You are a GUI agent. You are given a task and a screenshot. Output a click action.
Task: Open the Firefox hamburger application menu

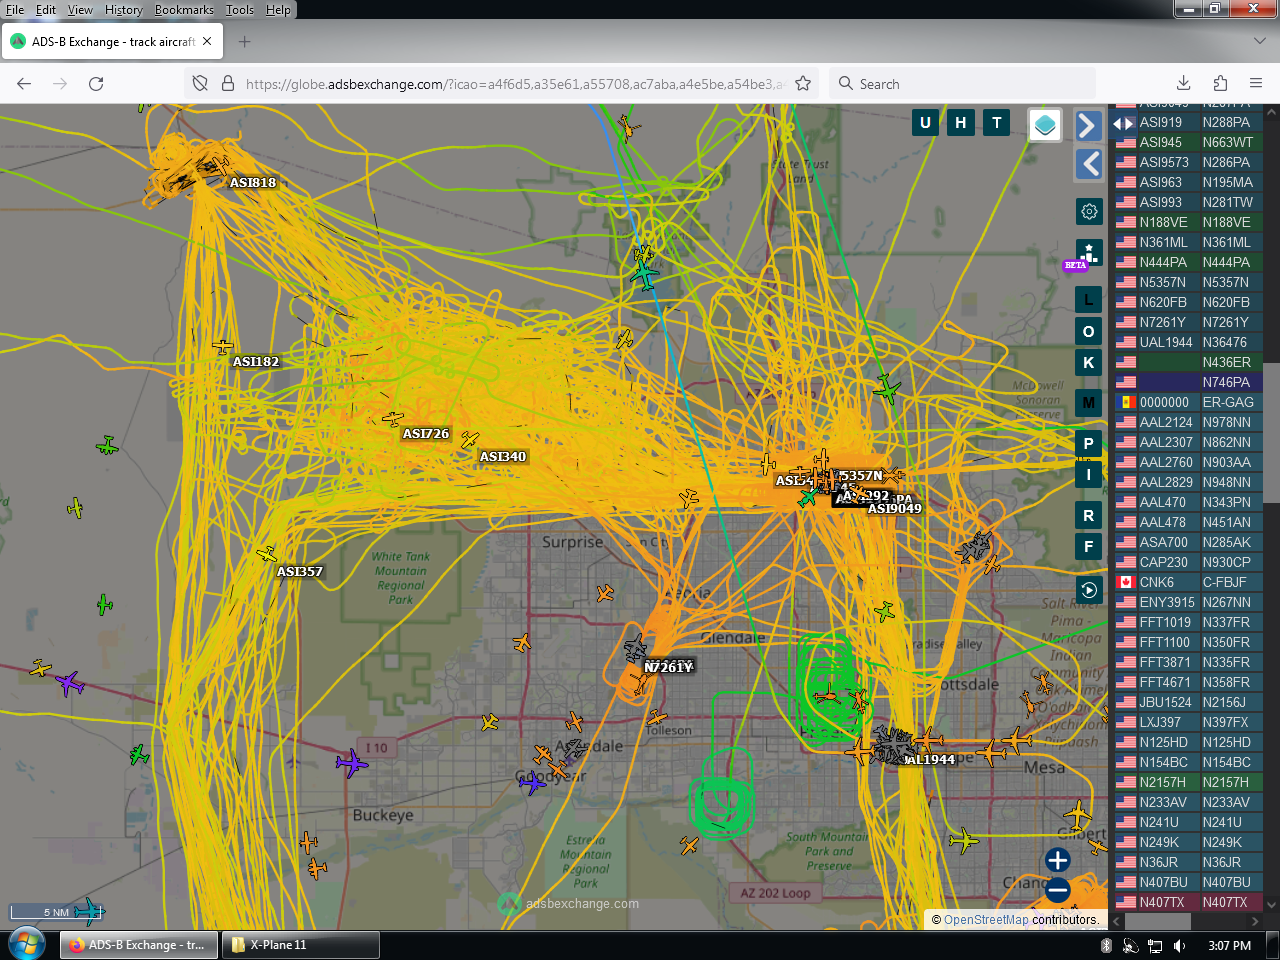tap(1256, 84)
